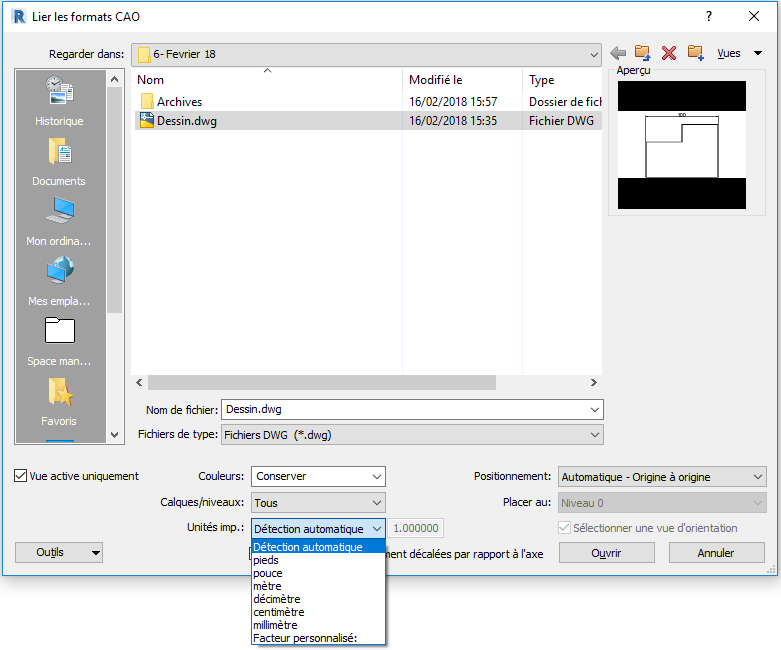
Task: Open Mon ordinateur shortcut in sidebar
Action: tap(59, 221)
